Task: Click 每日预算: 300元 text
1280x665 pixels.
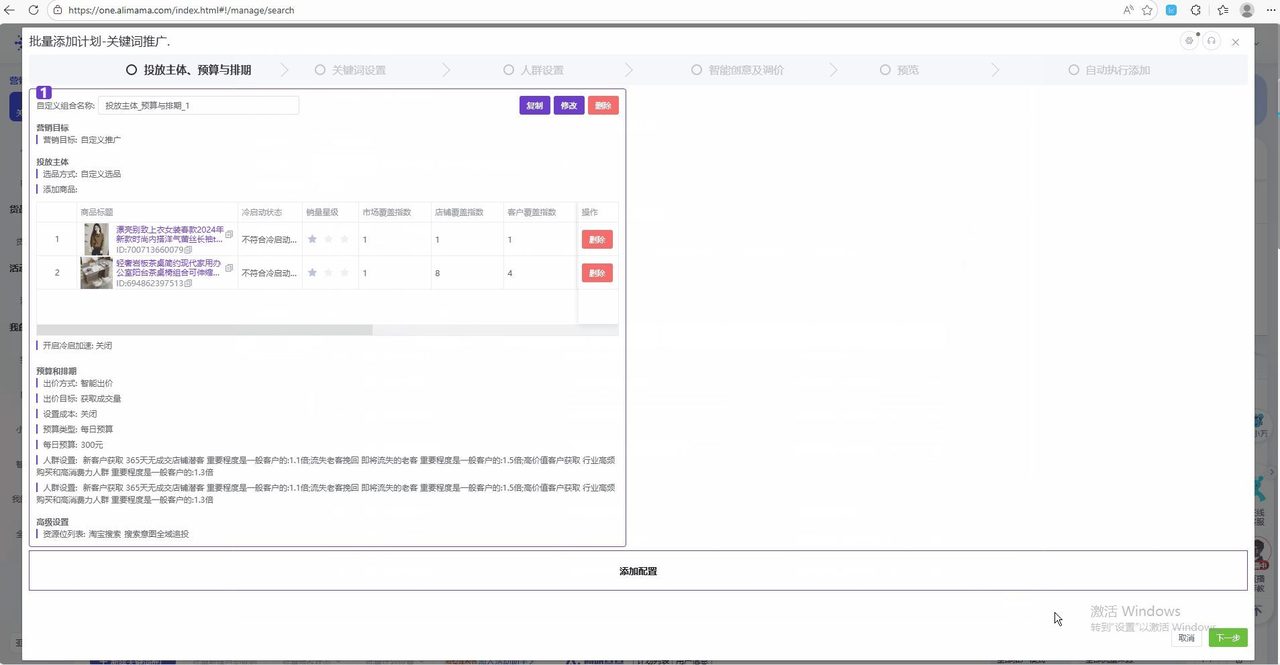Action: 73,444
